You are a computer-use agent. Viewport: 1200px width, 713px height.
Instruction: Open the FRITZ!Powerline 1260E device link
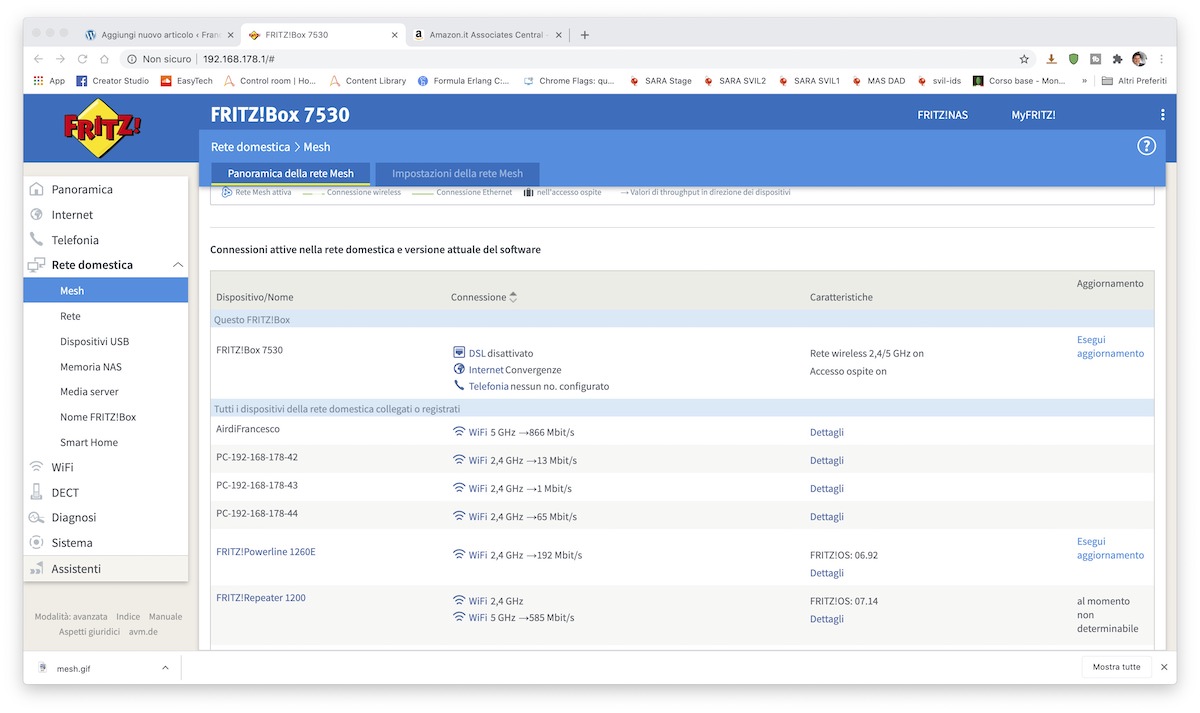pos(266,552)
